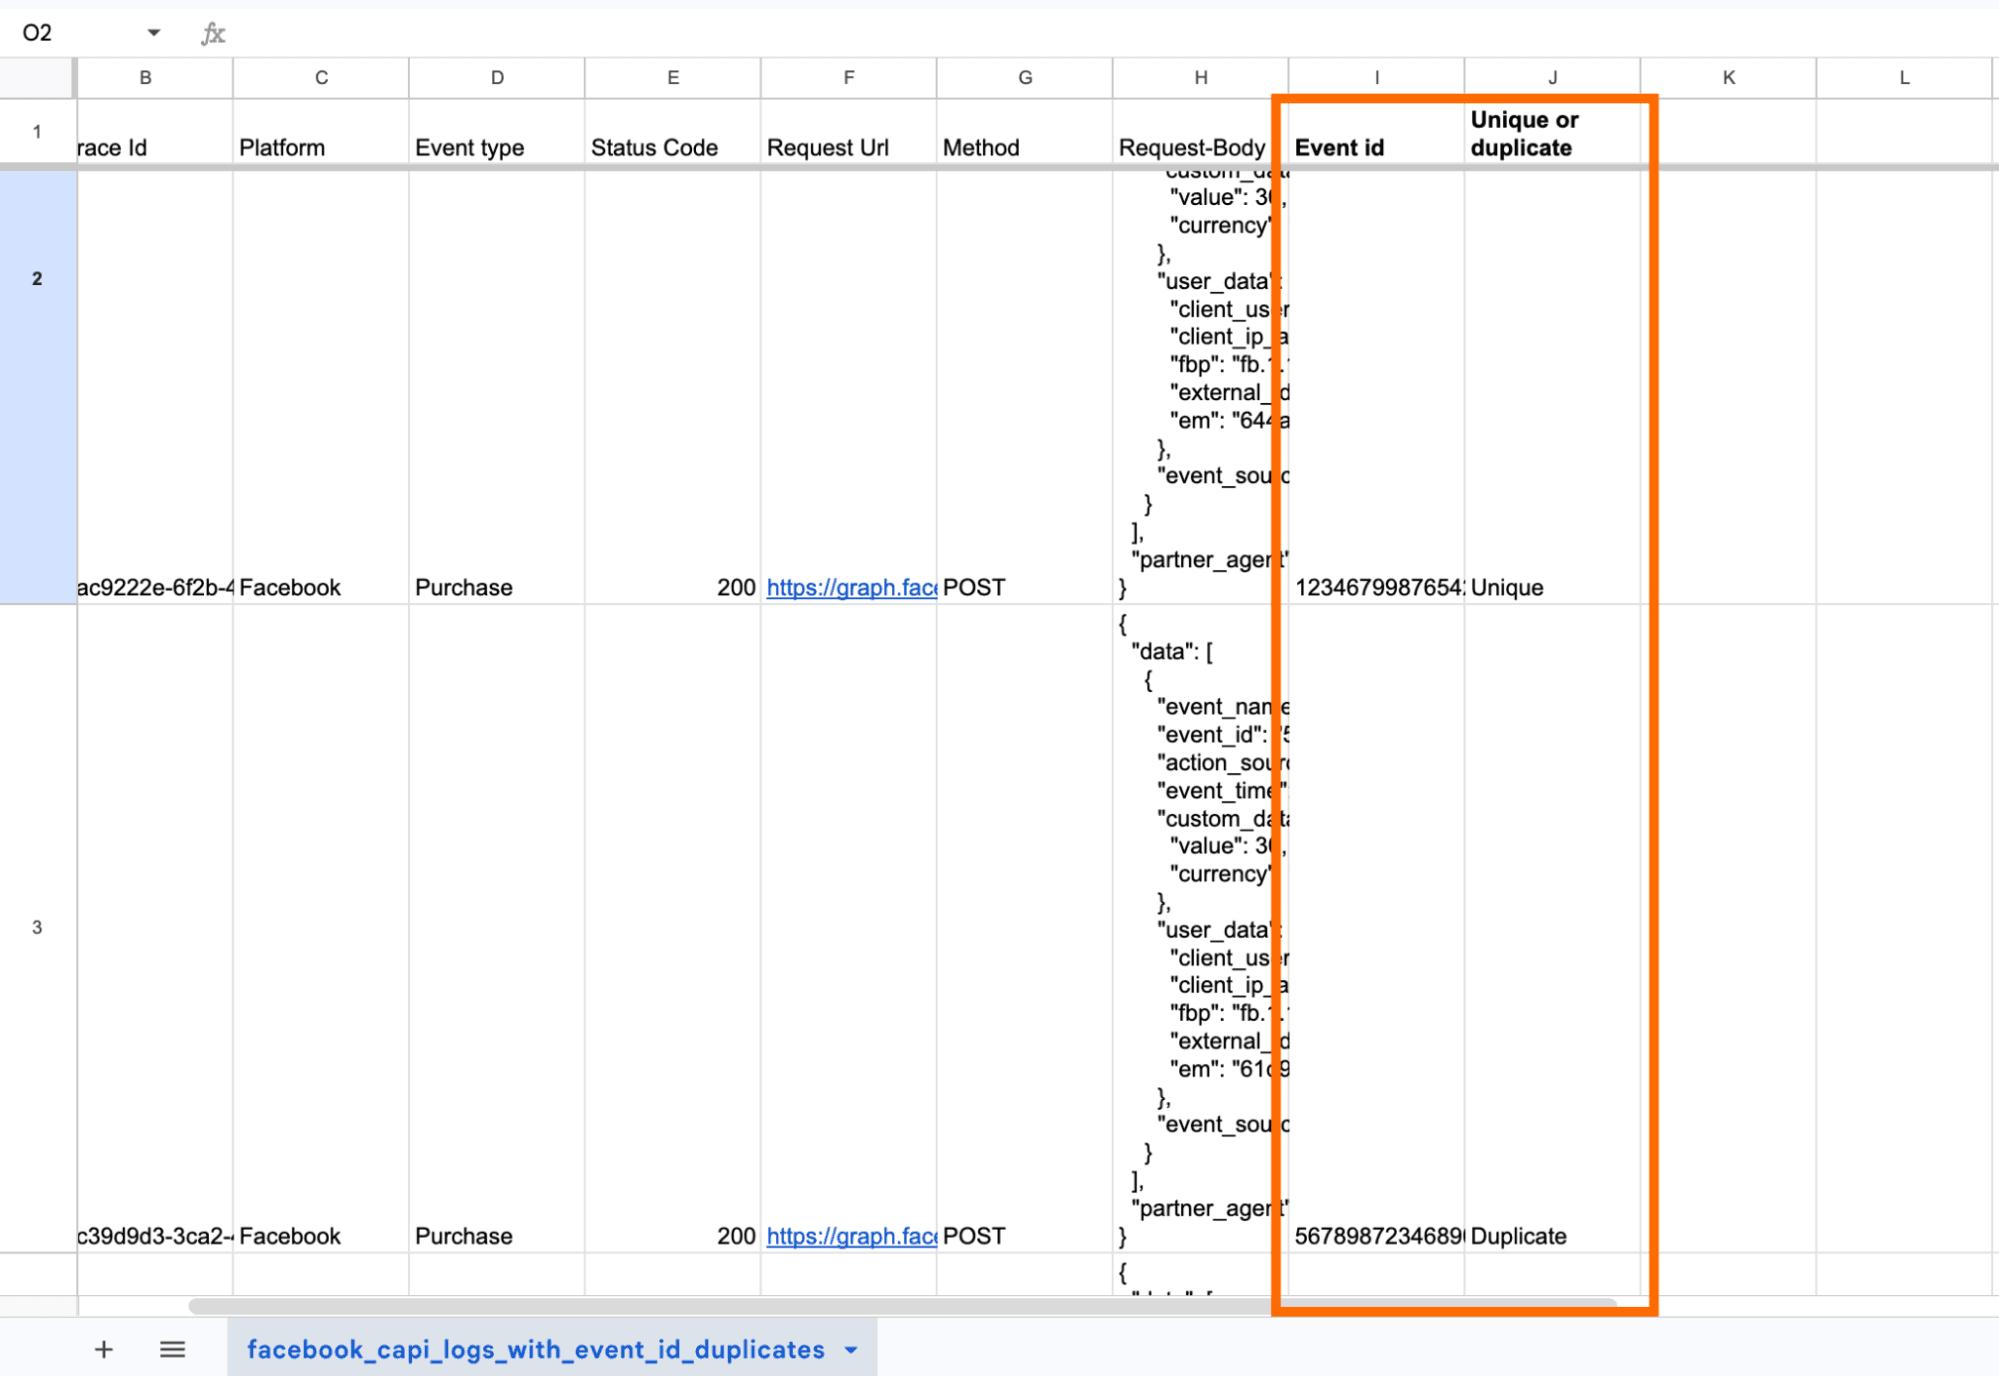
Task: Click the request body cell in row 2
Action: tap(1201, 386)
